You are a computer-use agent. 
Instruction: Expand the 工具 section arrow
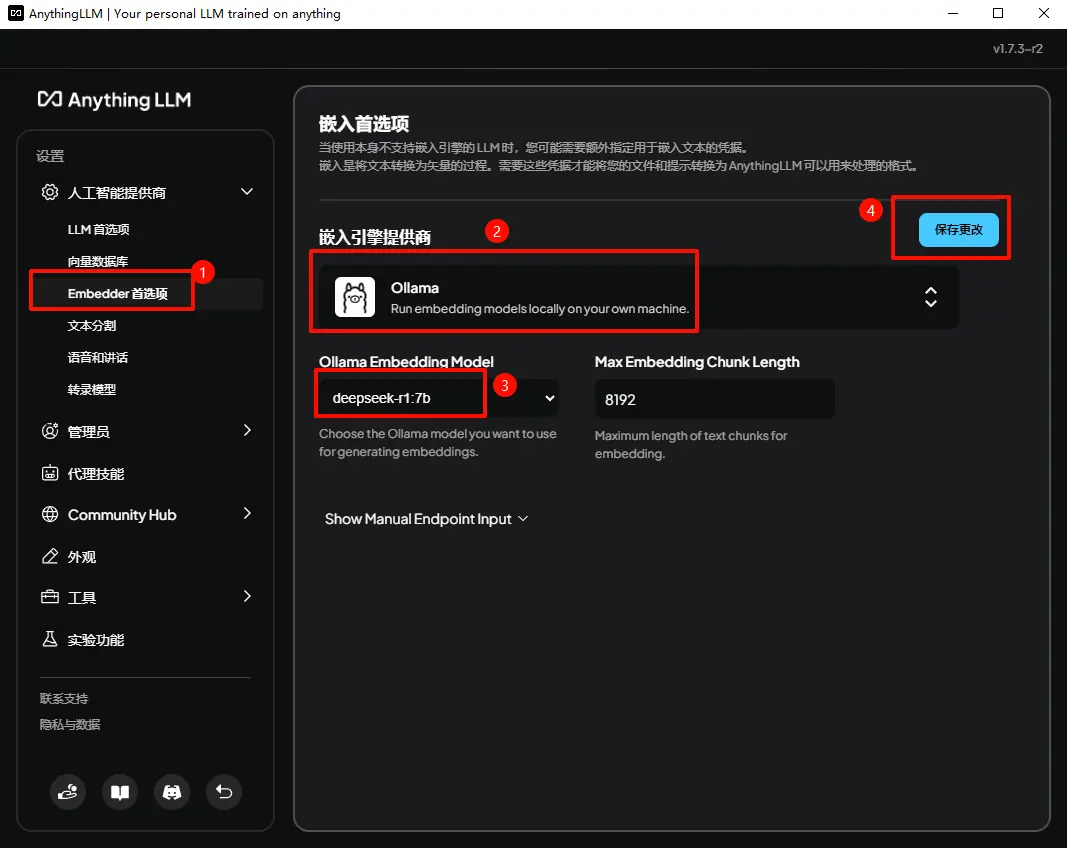[x=247, y=596]
